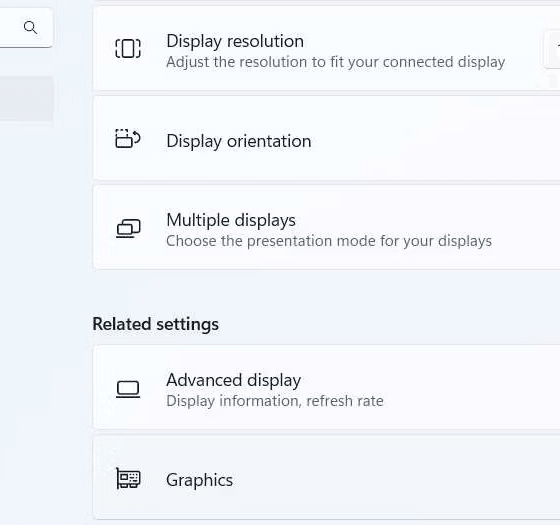Click the Multiple displays monitors icon
This screenshot has width=560, height=525.
coord(128,228)
